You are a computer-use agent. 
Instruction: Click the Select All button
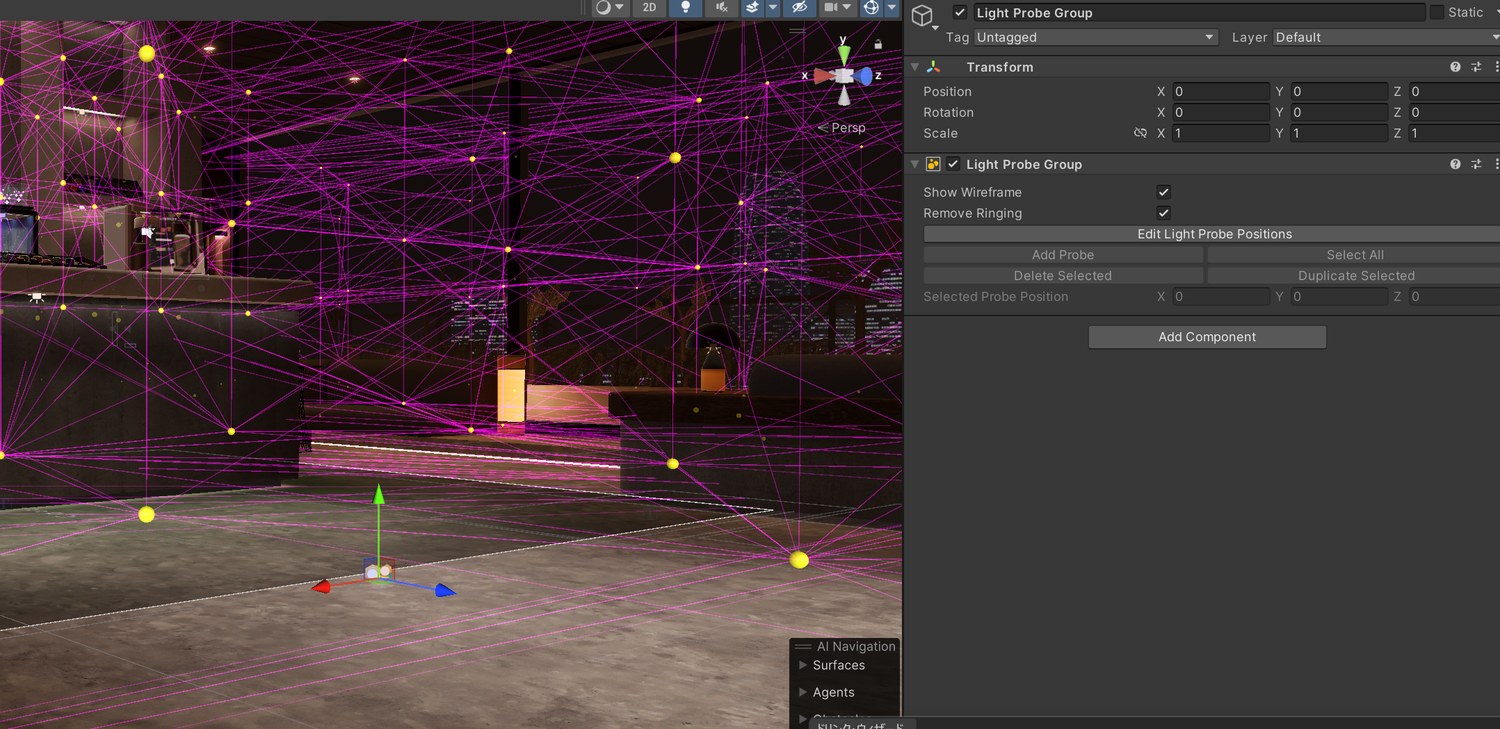(x=1354, y=255)
